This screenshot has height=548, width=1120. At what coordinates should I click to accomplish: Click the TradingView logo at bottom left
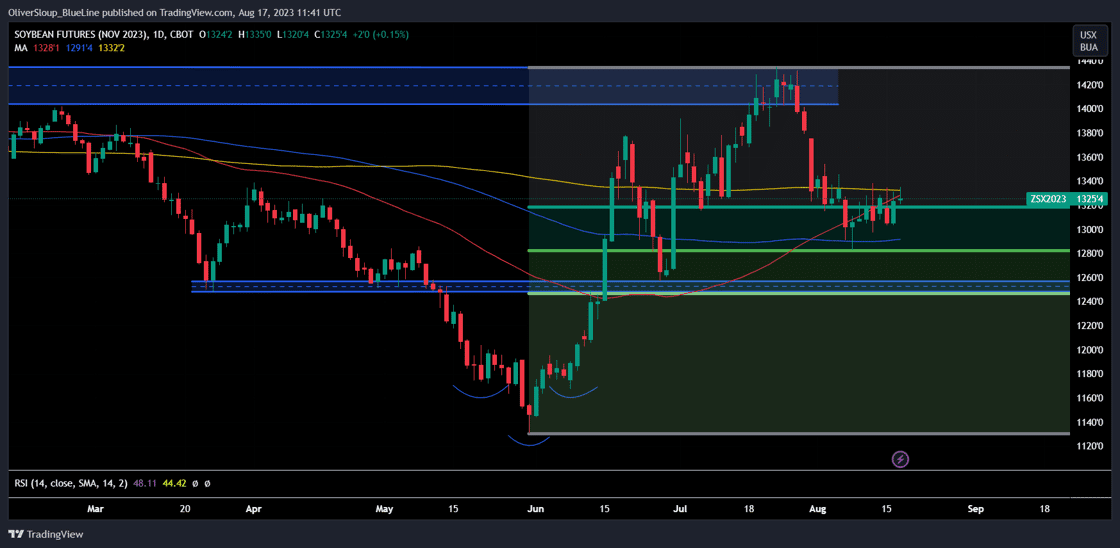(47, 534)
